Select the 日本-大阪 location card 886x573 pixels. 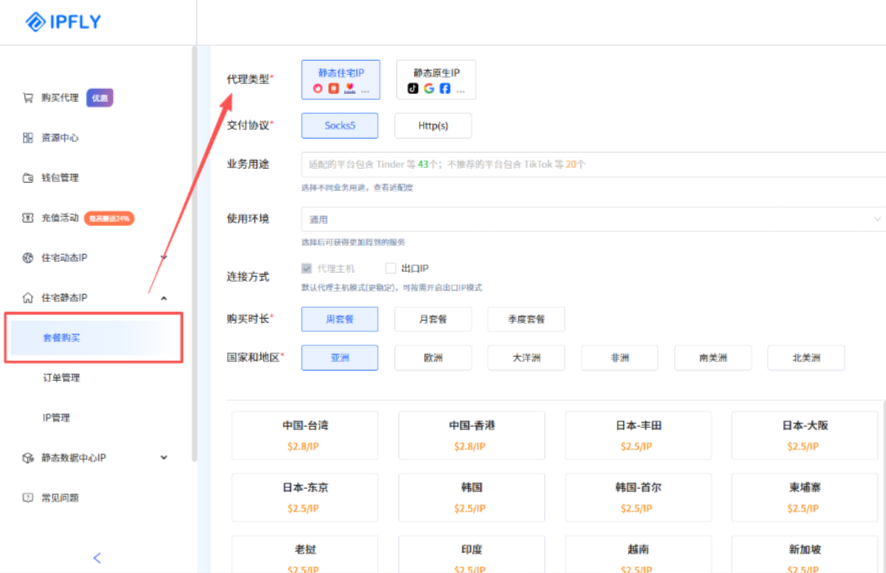(805, 436)
